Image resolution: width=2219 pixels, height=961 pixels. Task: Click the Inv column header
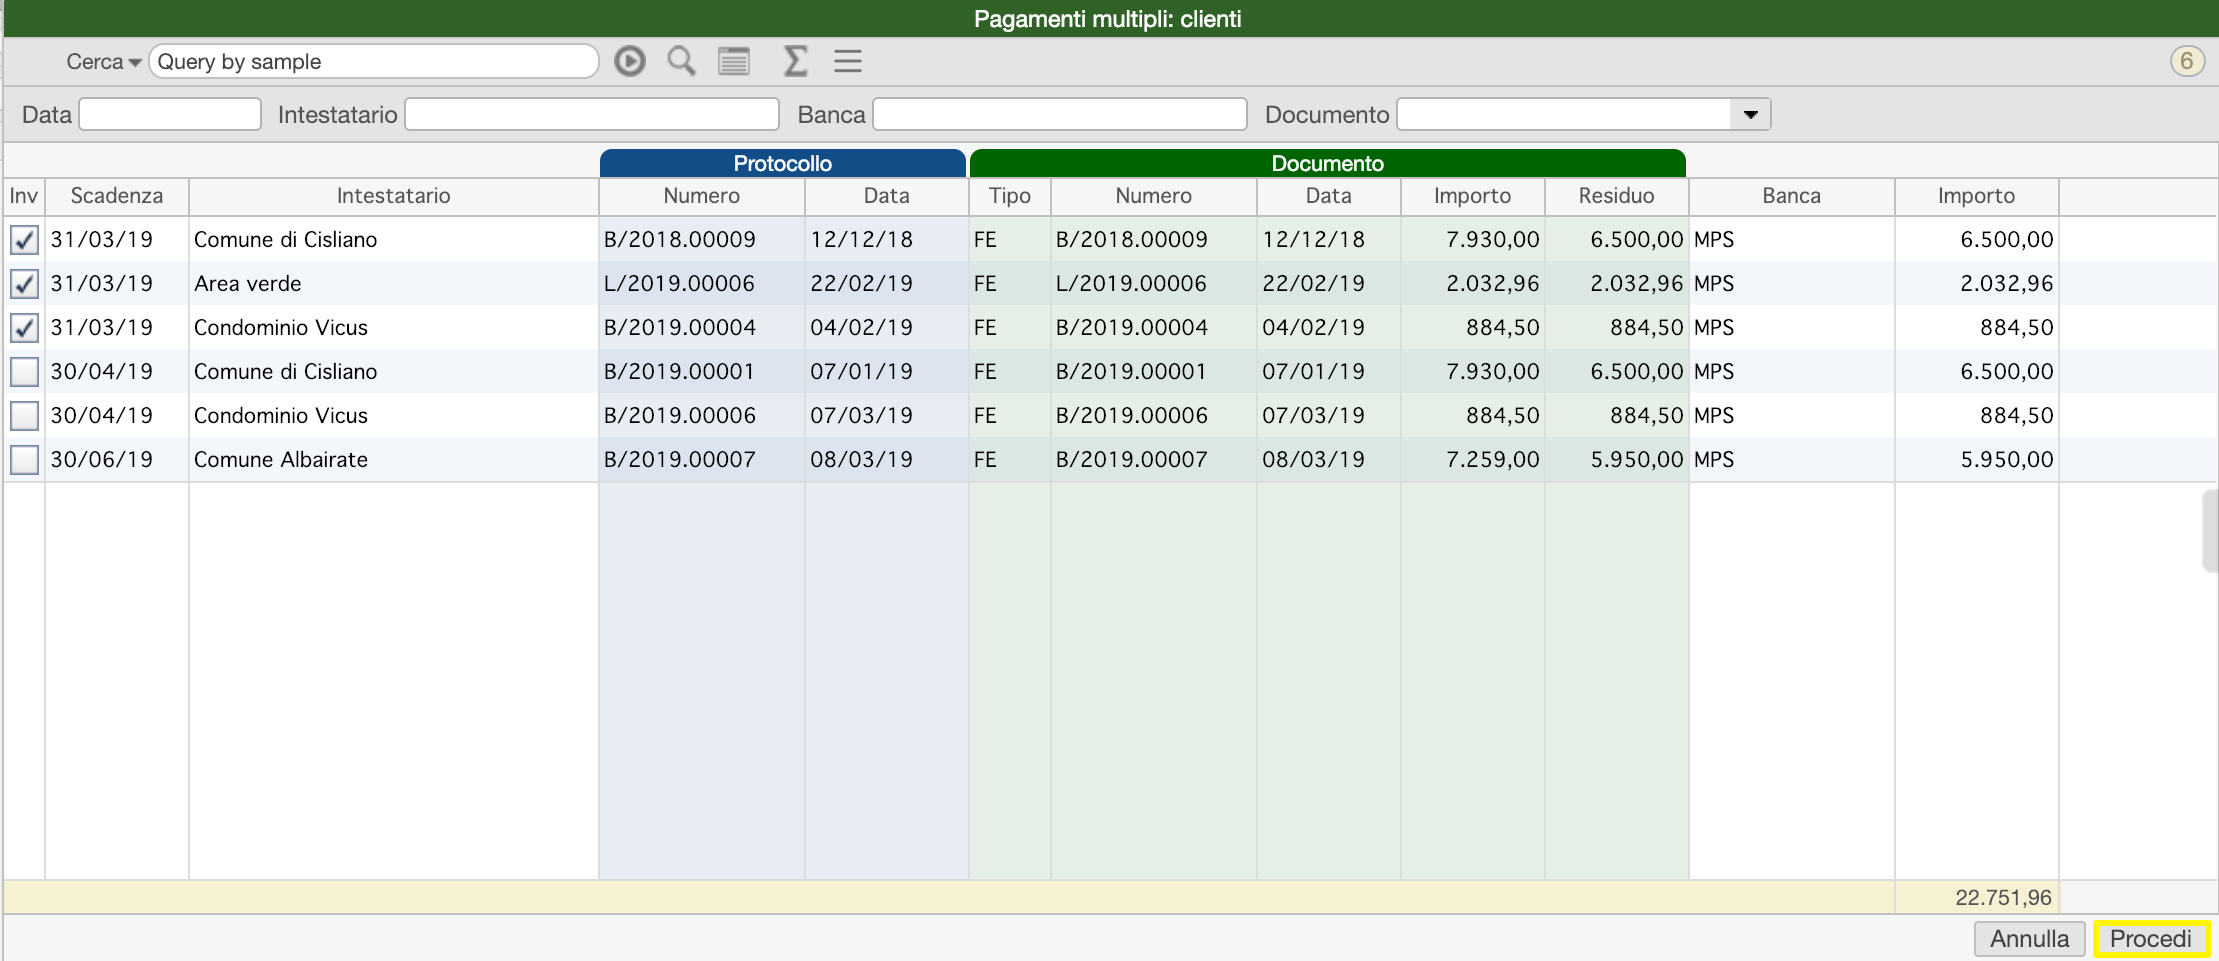point(24,196)
